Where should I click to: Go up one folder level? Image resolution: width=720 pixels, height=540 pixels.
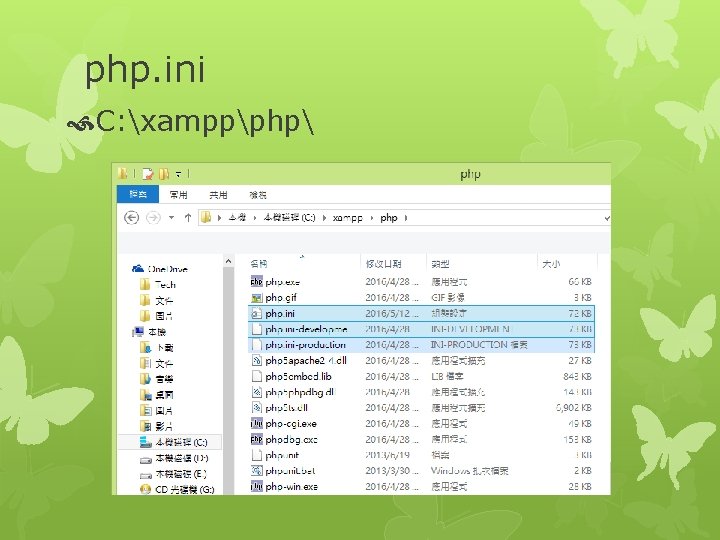click(x=187, y=218)
